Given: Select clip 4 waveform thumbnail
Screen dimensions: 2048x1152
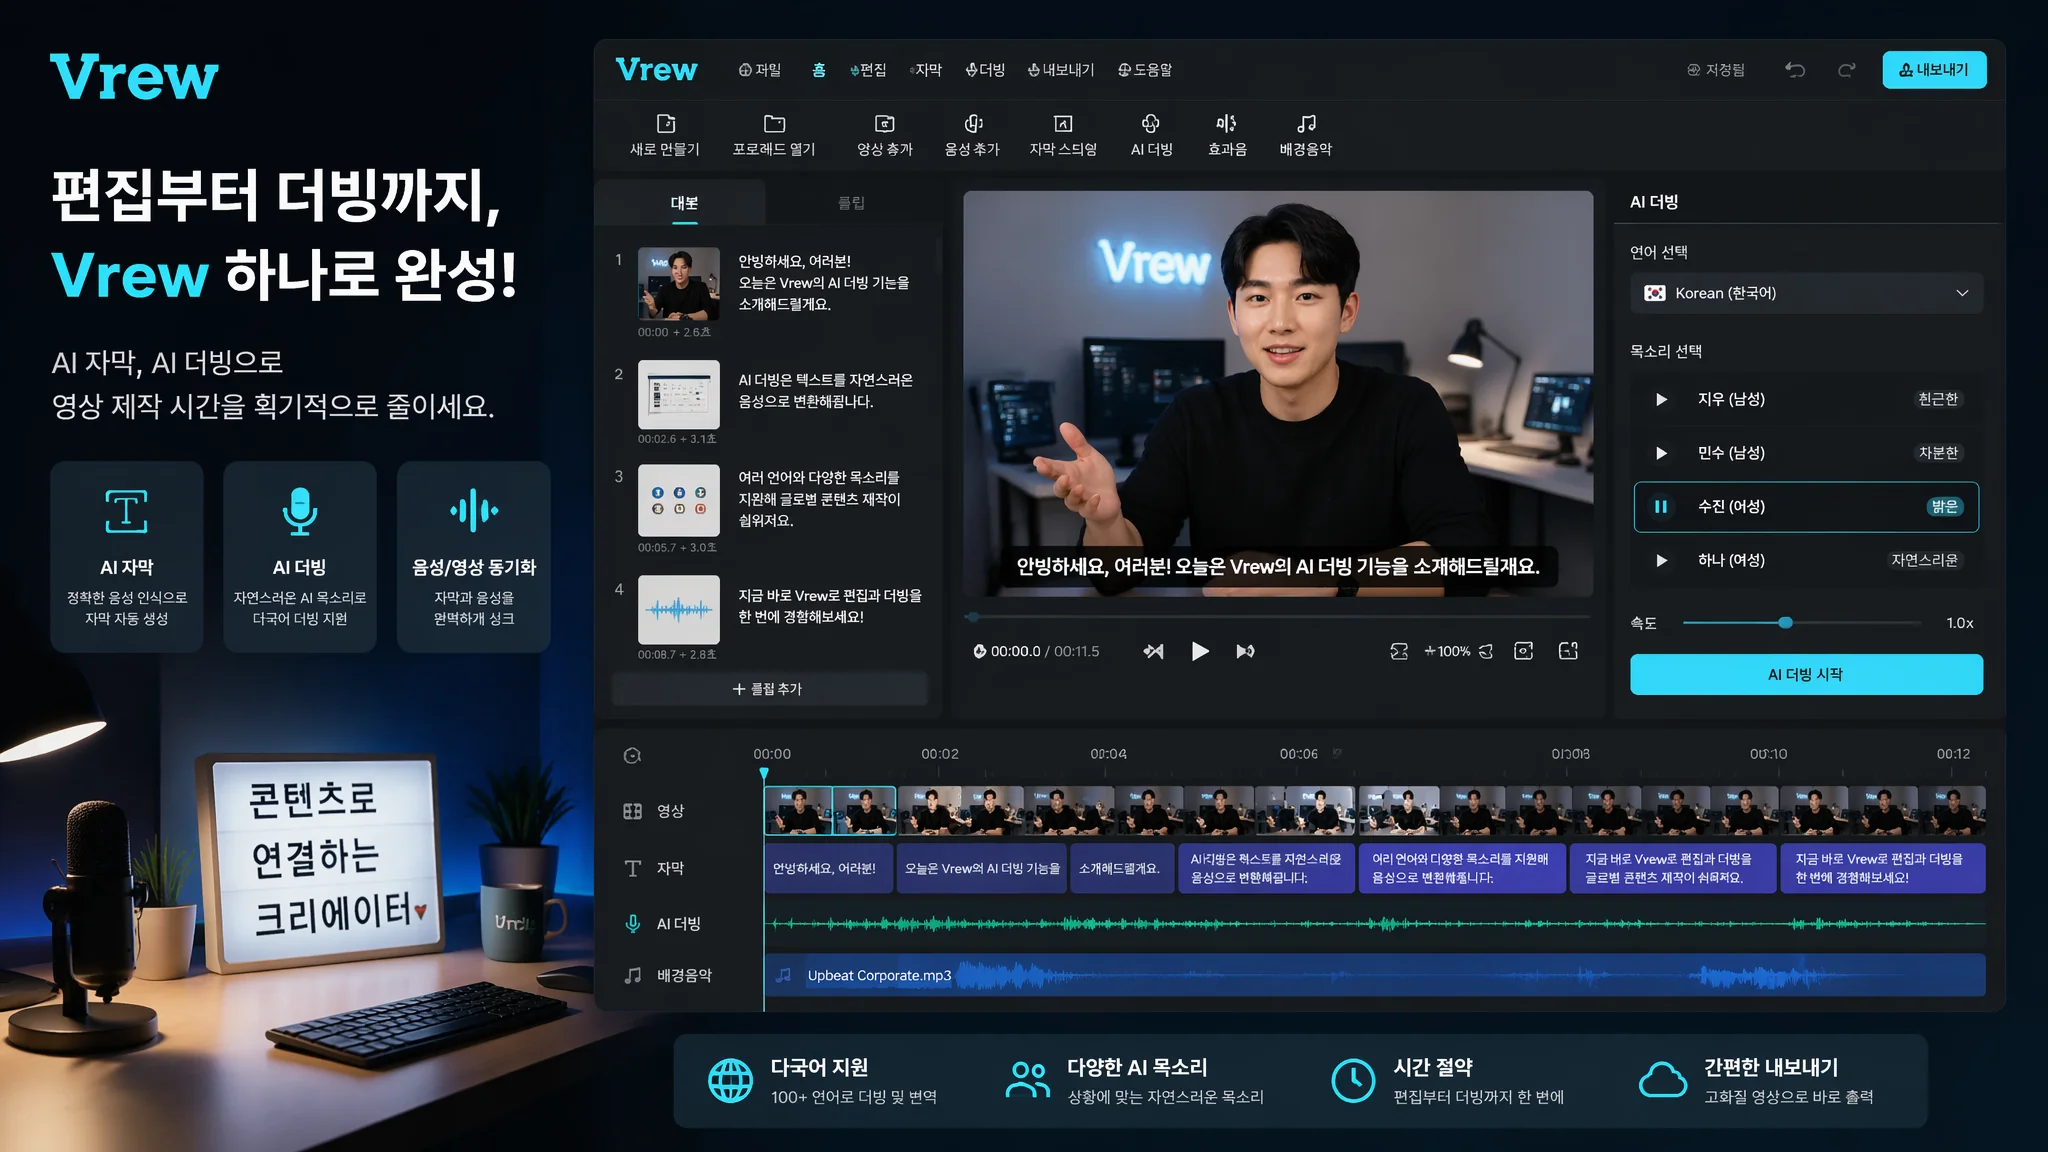Looking at the screenshot, I should (679, 609).
